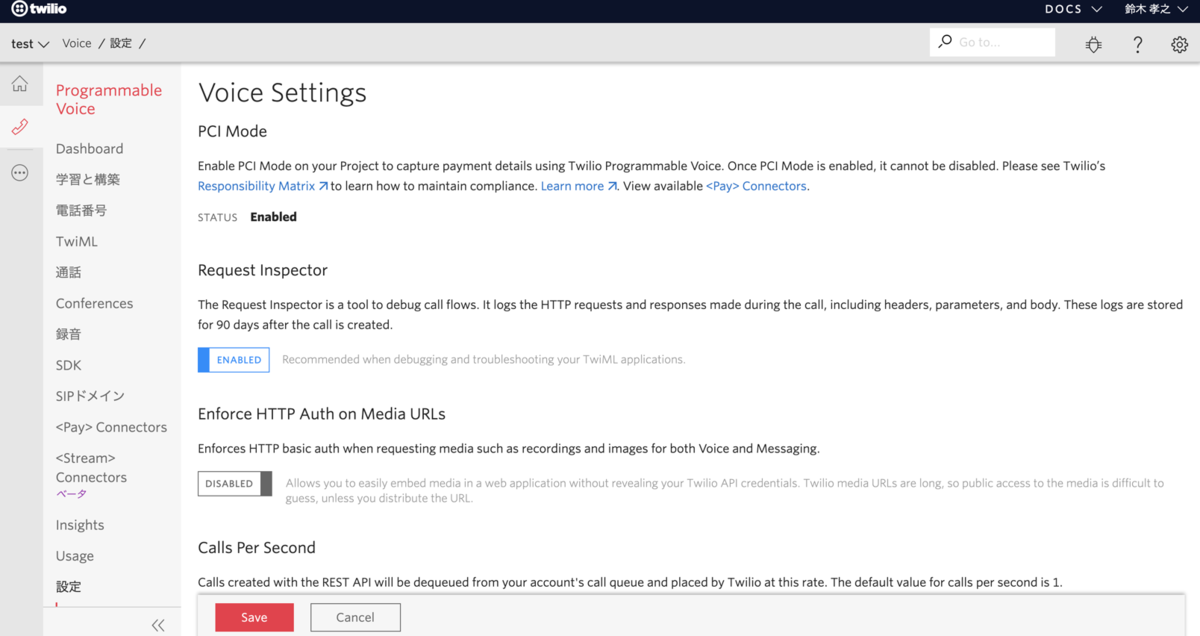Select the Programmable Voice phone icon
This screenshot has height=636, width=1200.
pos(20,127)
